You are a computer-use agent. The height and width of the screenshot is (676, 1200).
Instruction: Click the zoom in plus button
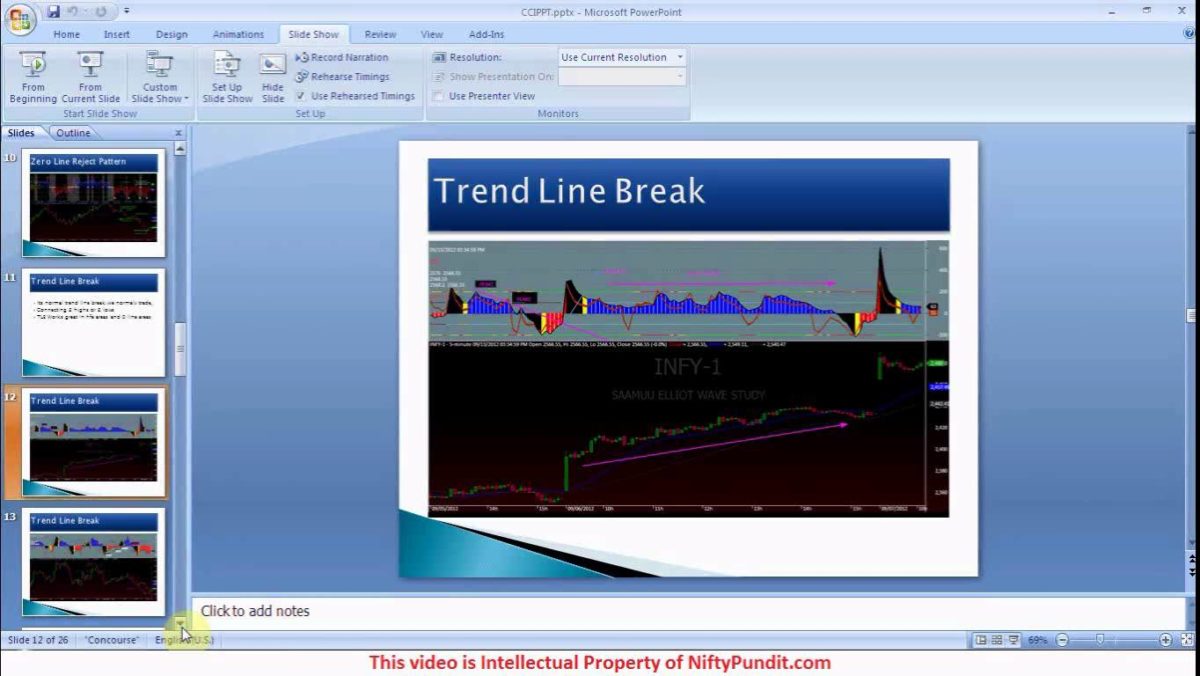(1166, 640)
